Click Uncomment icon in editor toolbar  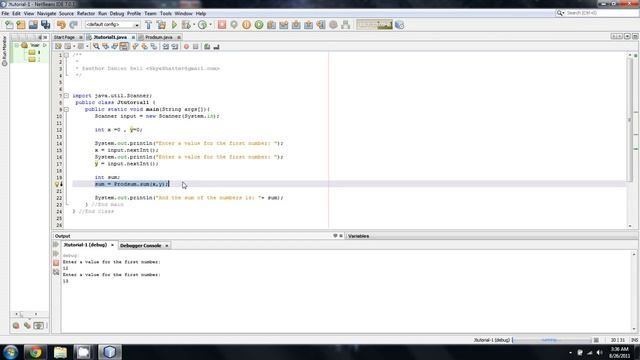(x=216, y=47)
